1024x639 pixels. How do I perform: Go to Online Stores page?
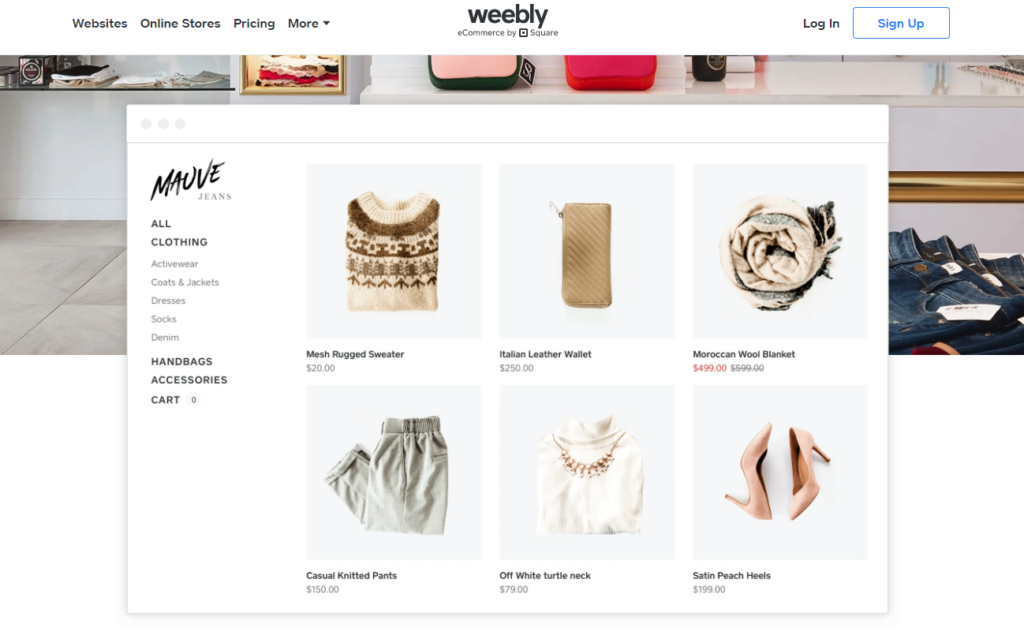(x=180, y=24)
